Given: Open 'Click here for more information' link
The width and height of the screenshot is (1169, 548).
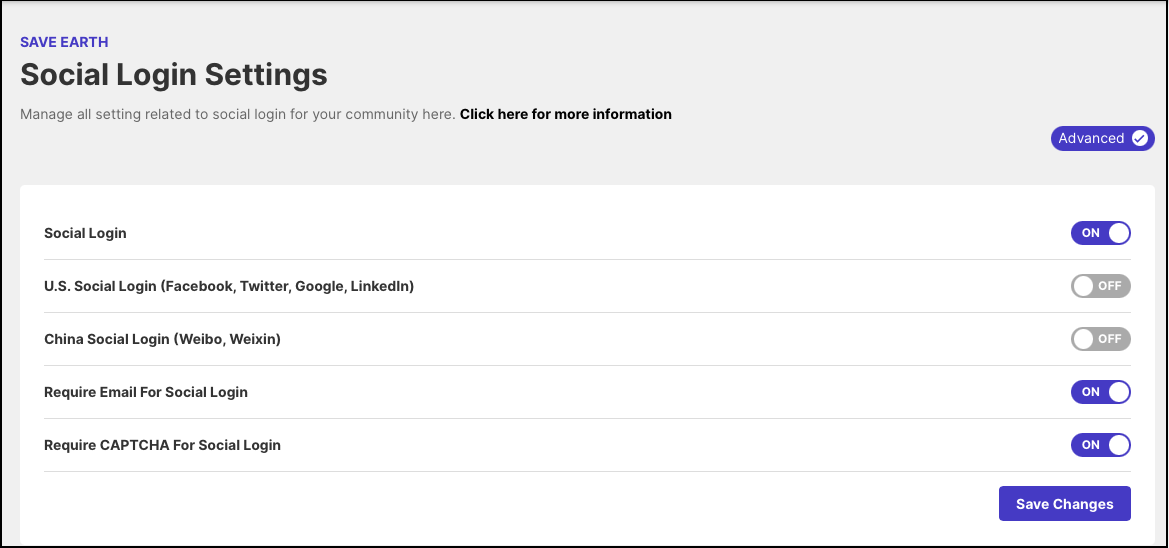Looking at the screenshot, I should point(565,114).
